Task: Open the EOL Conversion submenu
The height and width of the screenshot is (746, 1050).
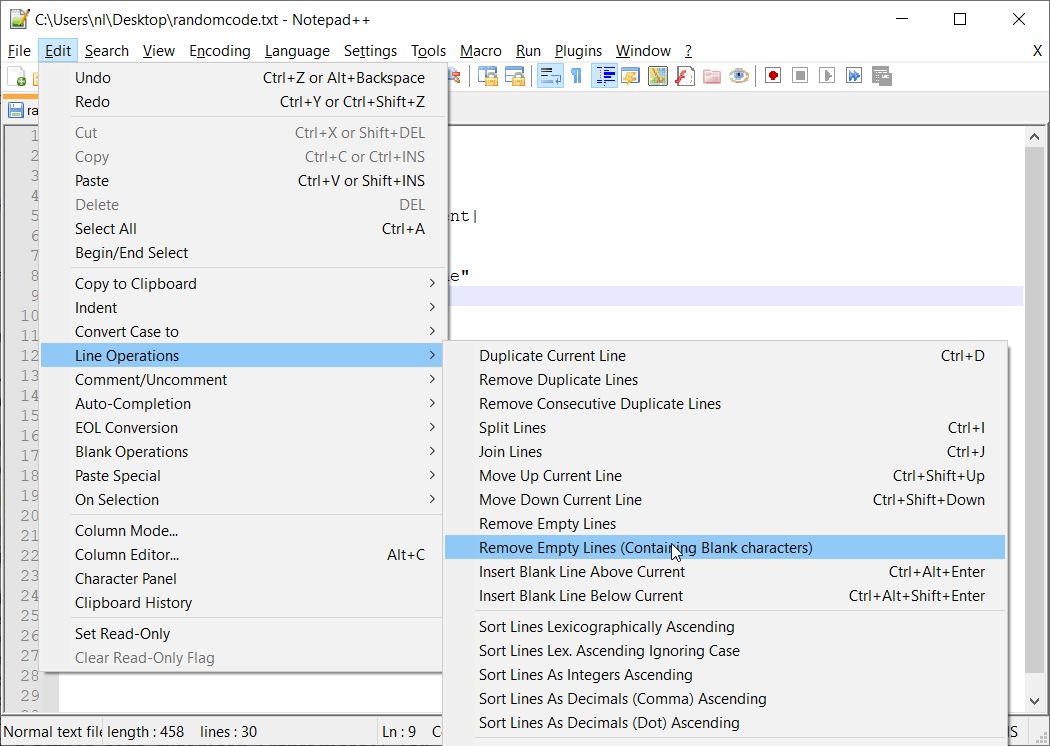Action: (126, 427)
